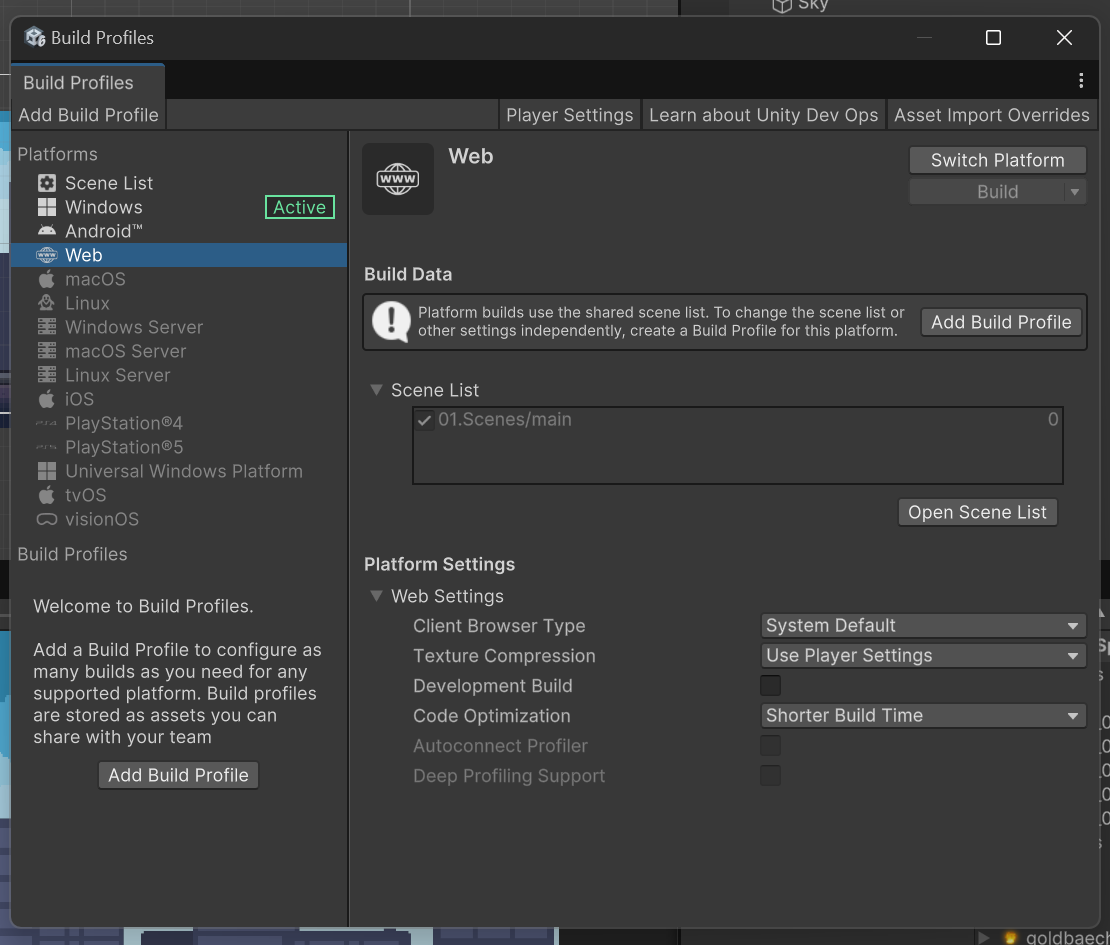Select the tvOS platform row
This screenshot has height=945, width=1110.
[x=179, y=496]
